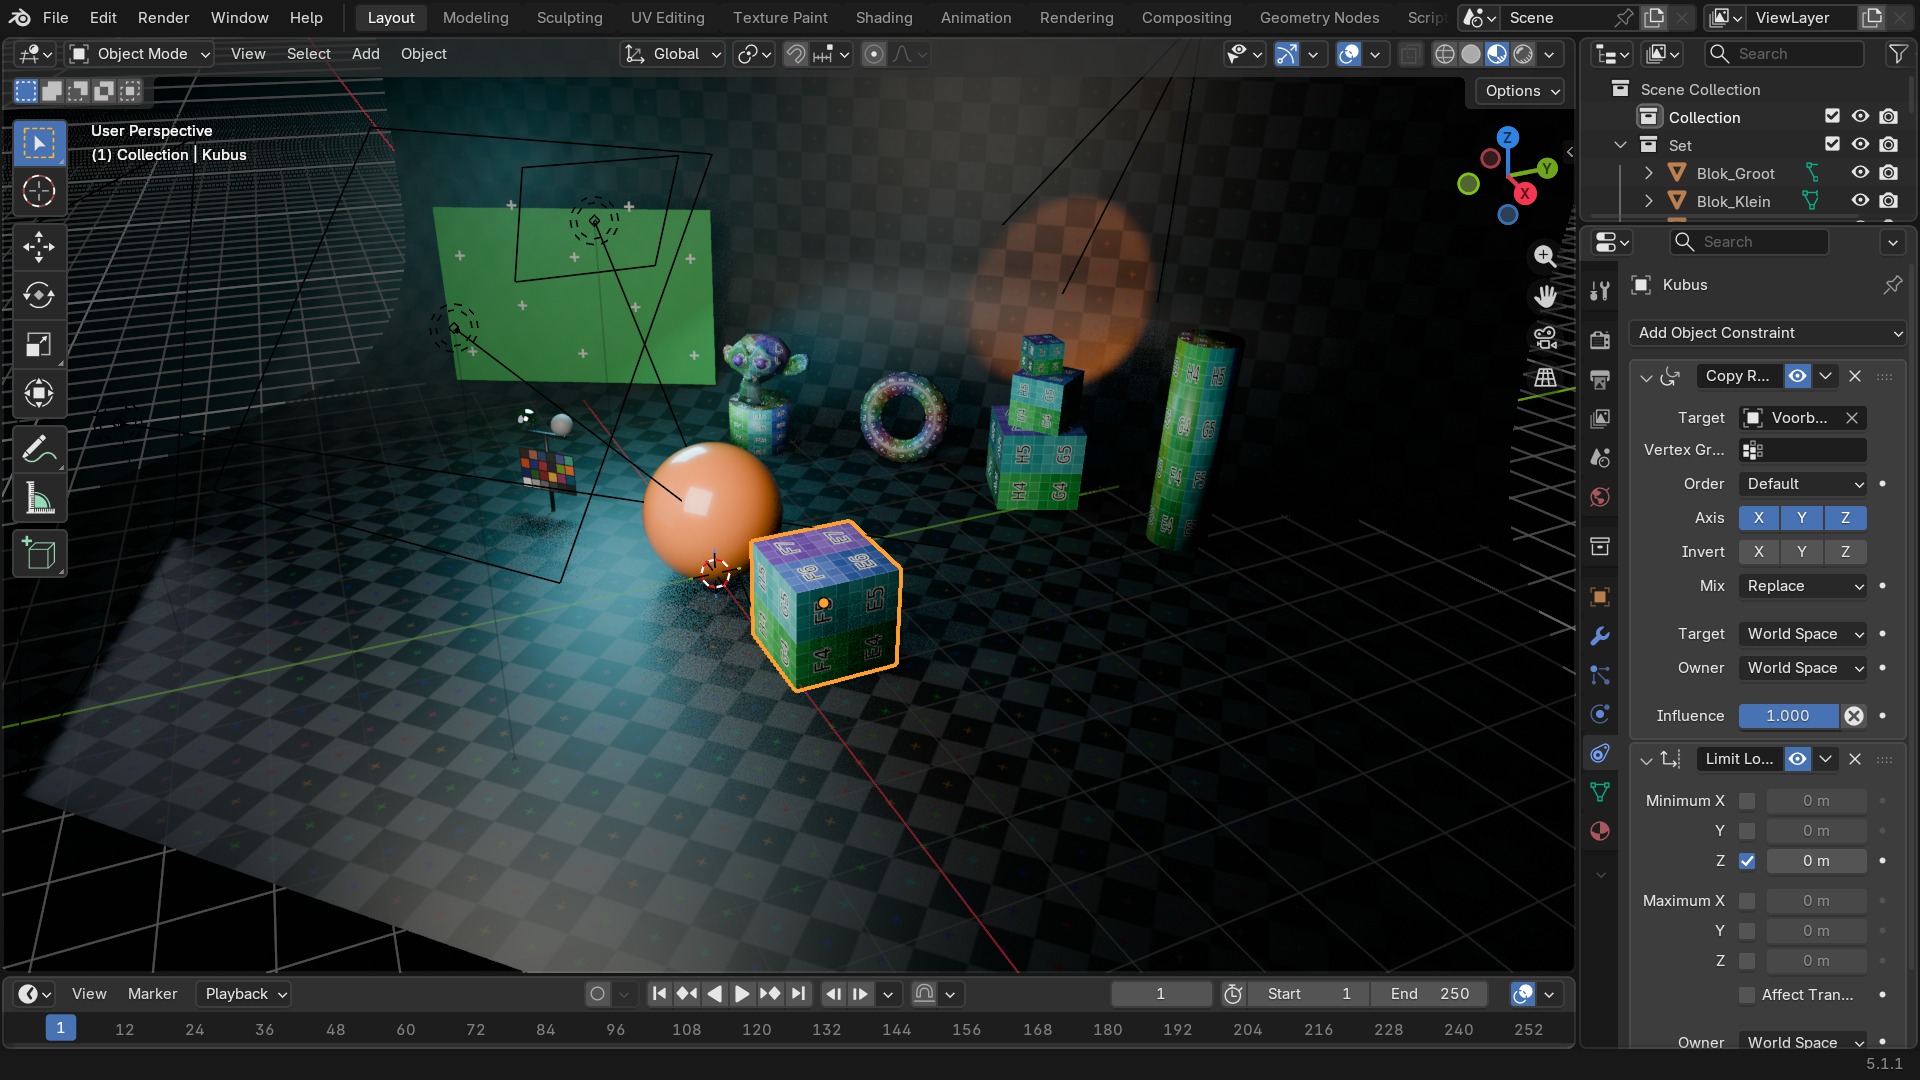The image size is (1920, 1080).
Task: Hide Blok_Groot with its eye icon
Action: [x=1860, y=173]
